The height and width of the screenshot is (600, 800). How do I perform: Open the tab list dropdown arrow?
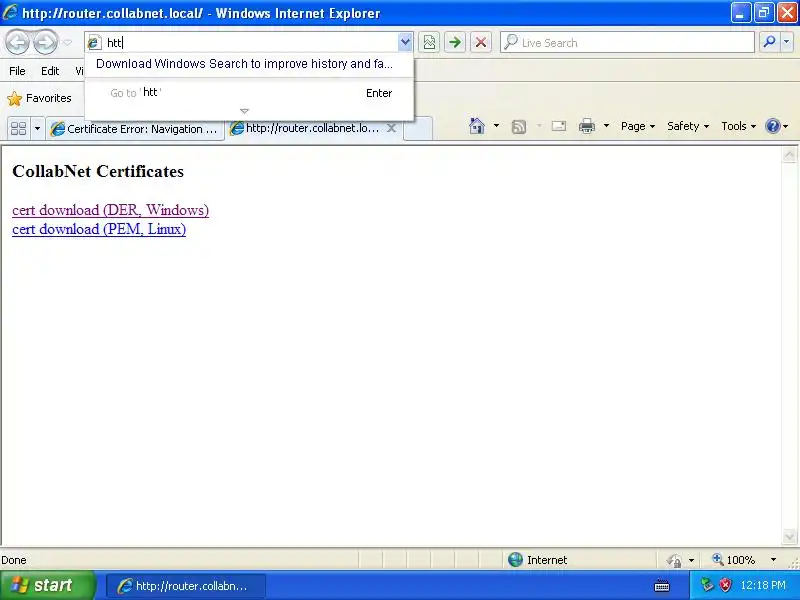[x=37, y=128]
